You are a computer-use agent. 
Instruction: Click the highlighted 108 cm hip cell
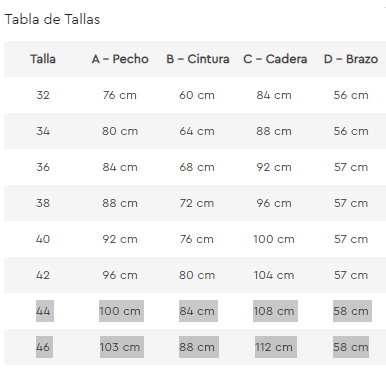tap(275, 311)
